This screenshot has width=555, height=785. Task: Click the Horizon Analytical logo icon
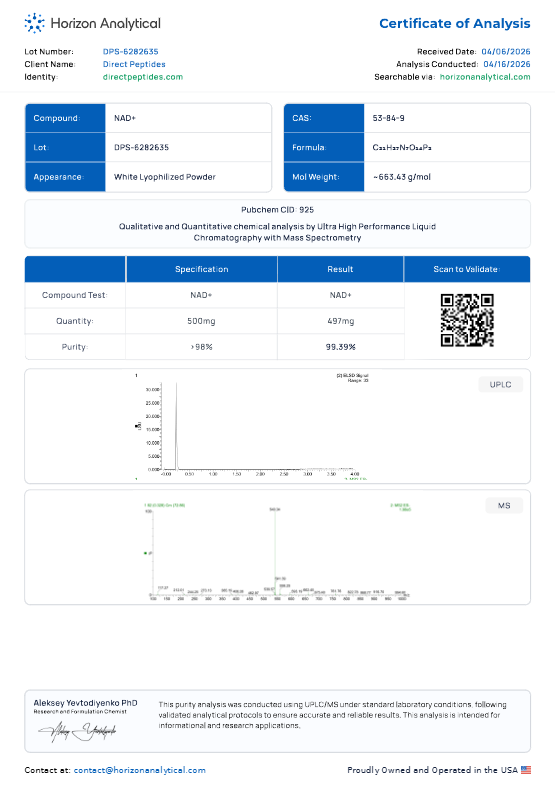(x=35, y=23)
